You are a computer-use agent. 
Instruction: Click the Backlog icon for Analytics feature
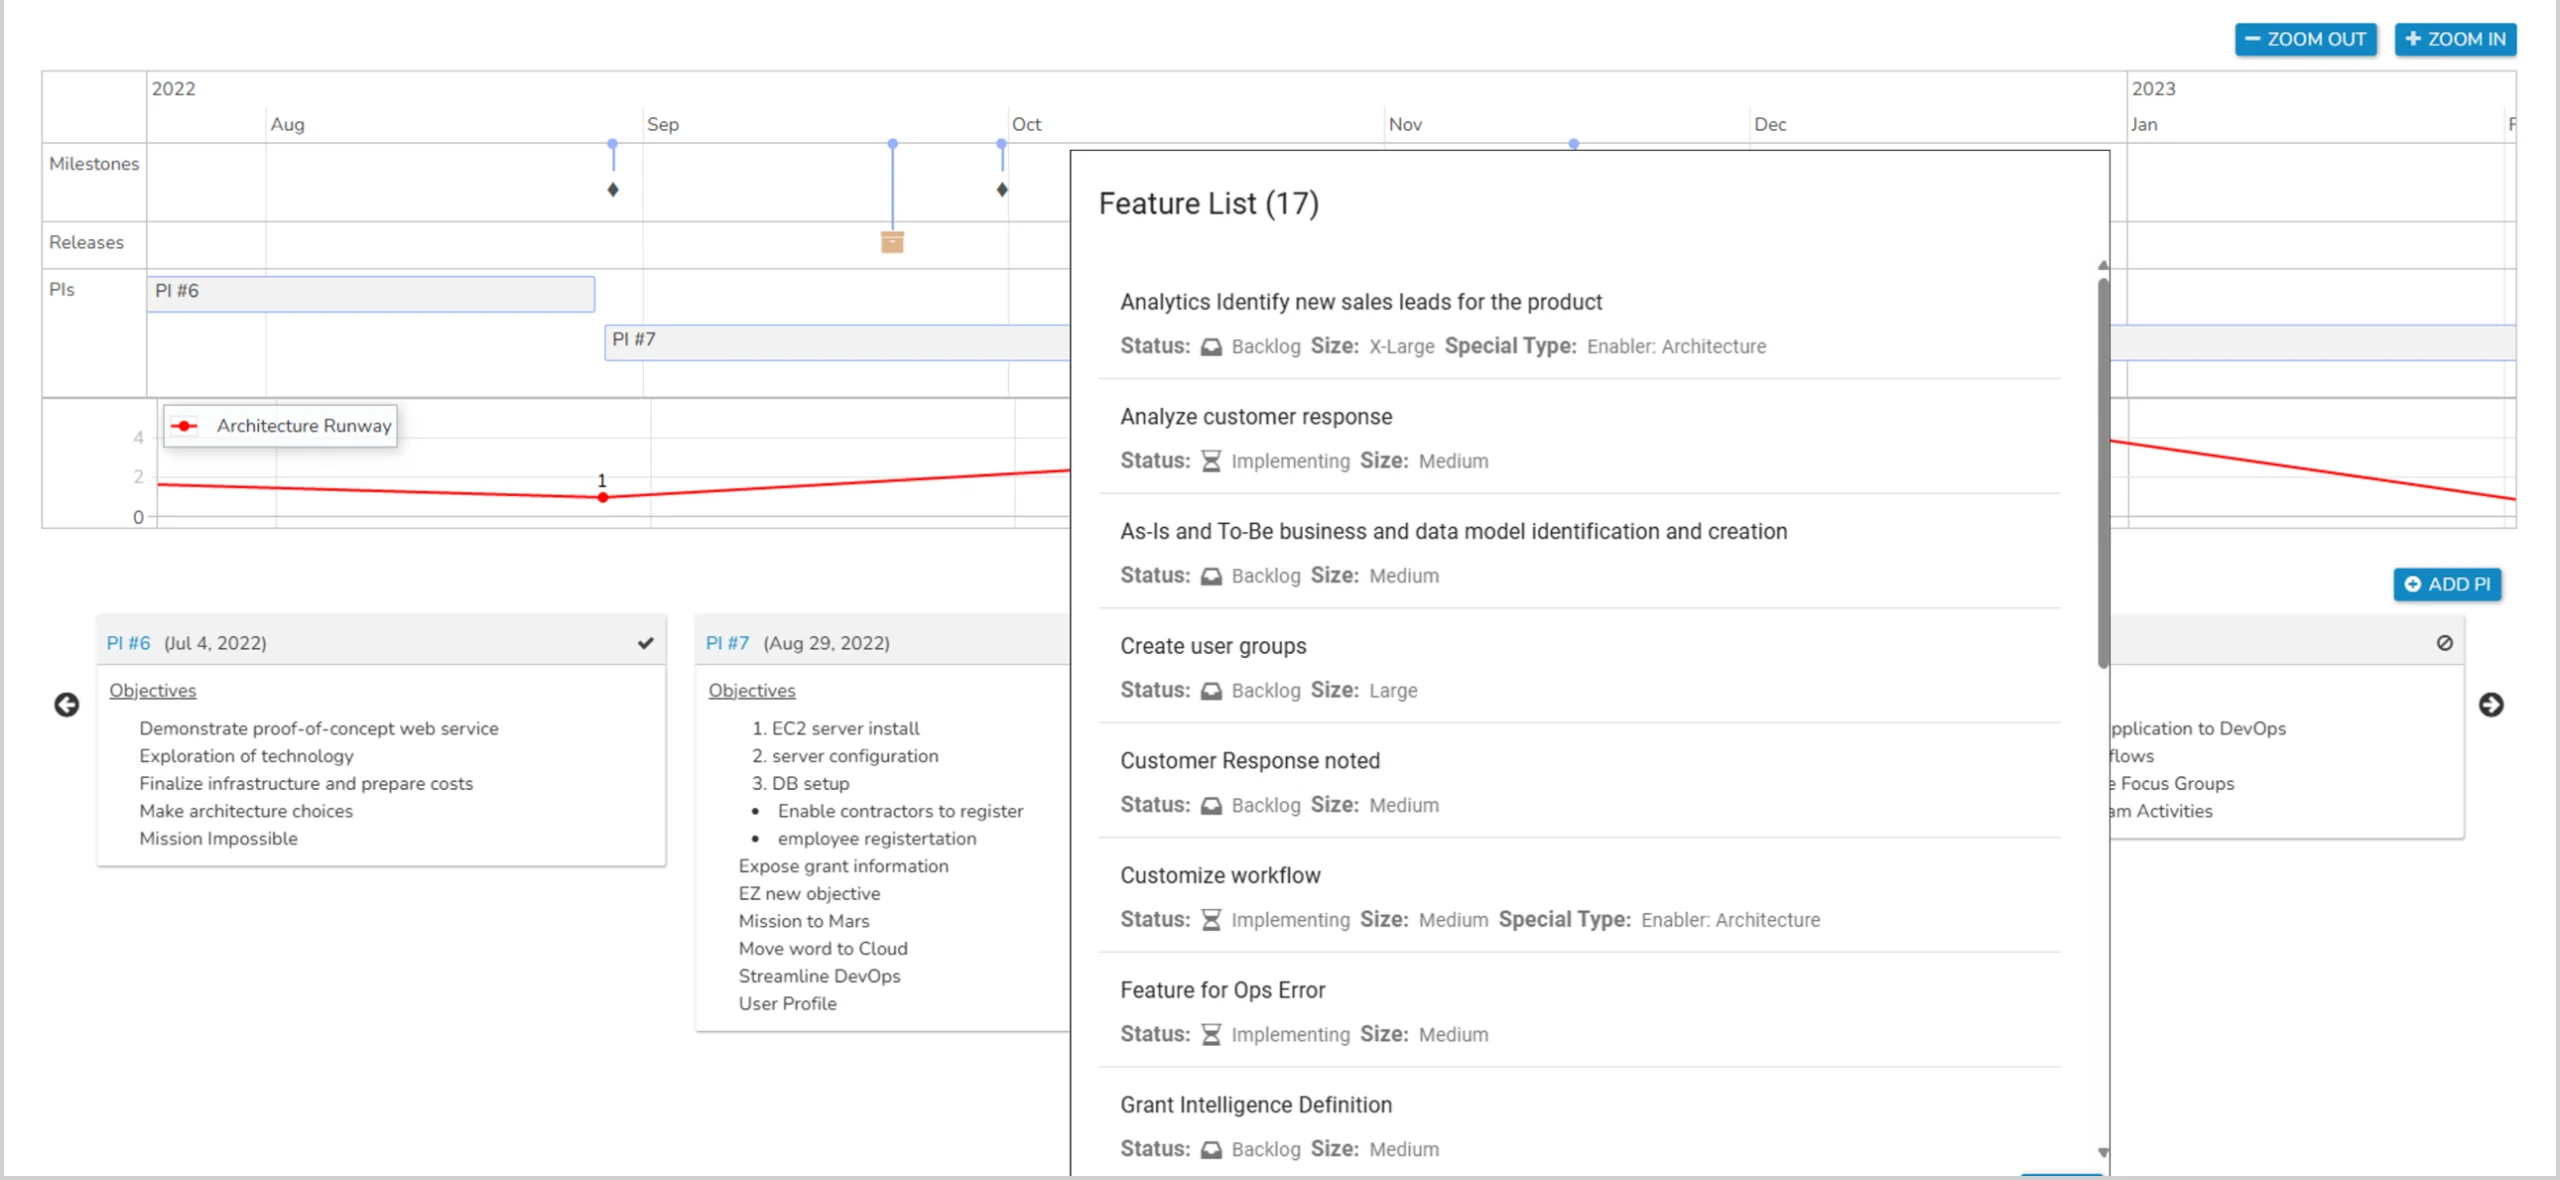click(x=1211, y=347)
